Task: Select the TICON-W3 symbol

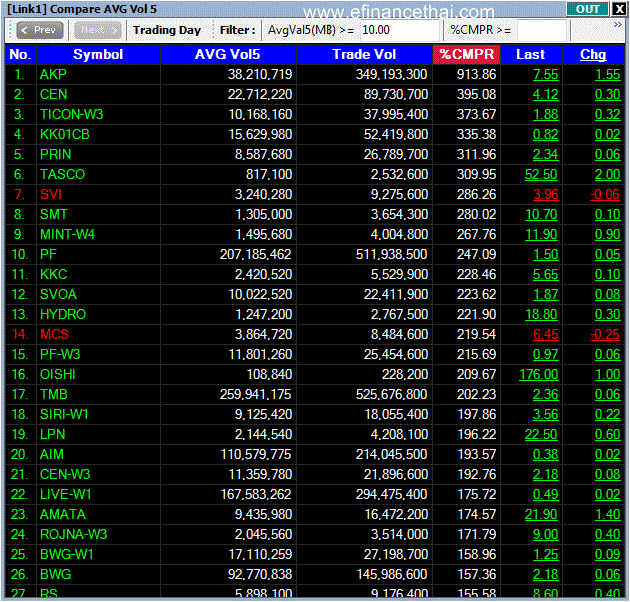Action: 72,115
